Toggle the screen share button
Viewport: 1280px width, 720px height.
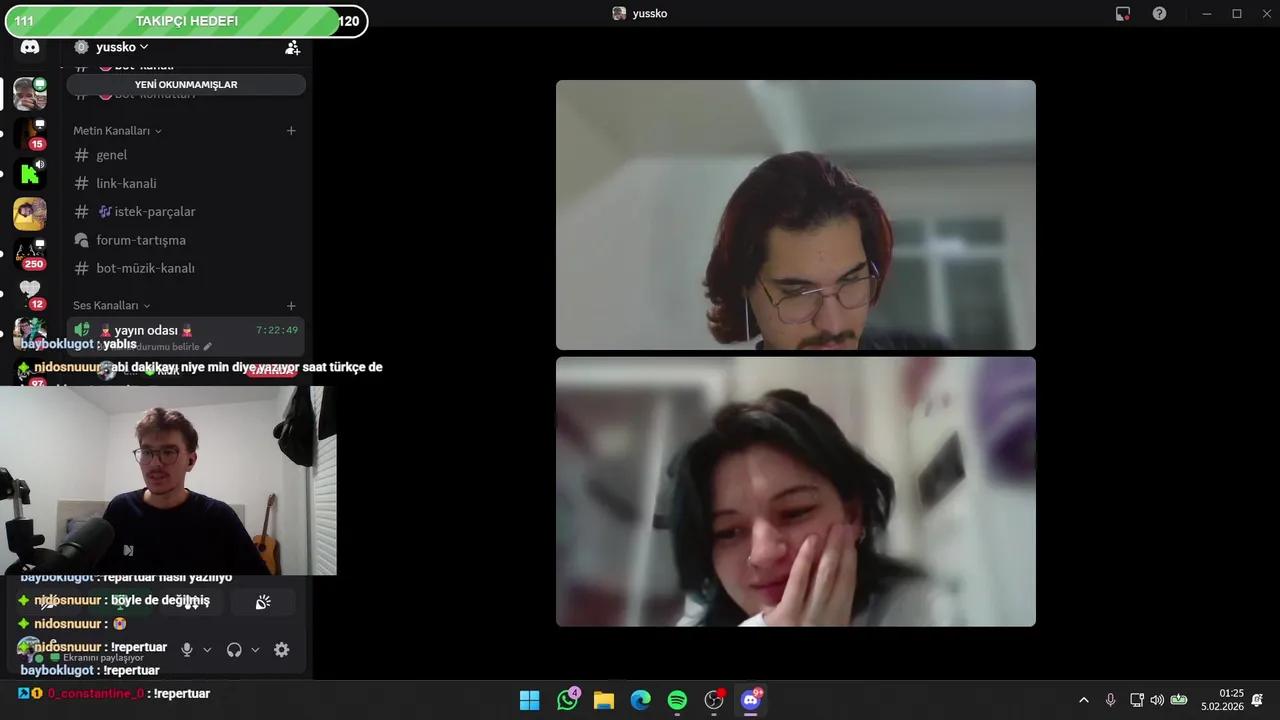pyautogui.click(x=120, y=602)
